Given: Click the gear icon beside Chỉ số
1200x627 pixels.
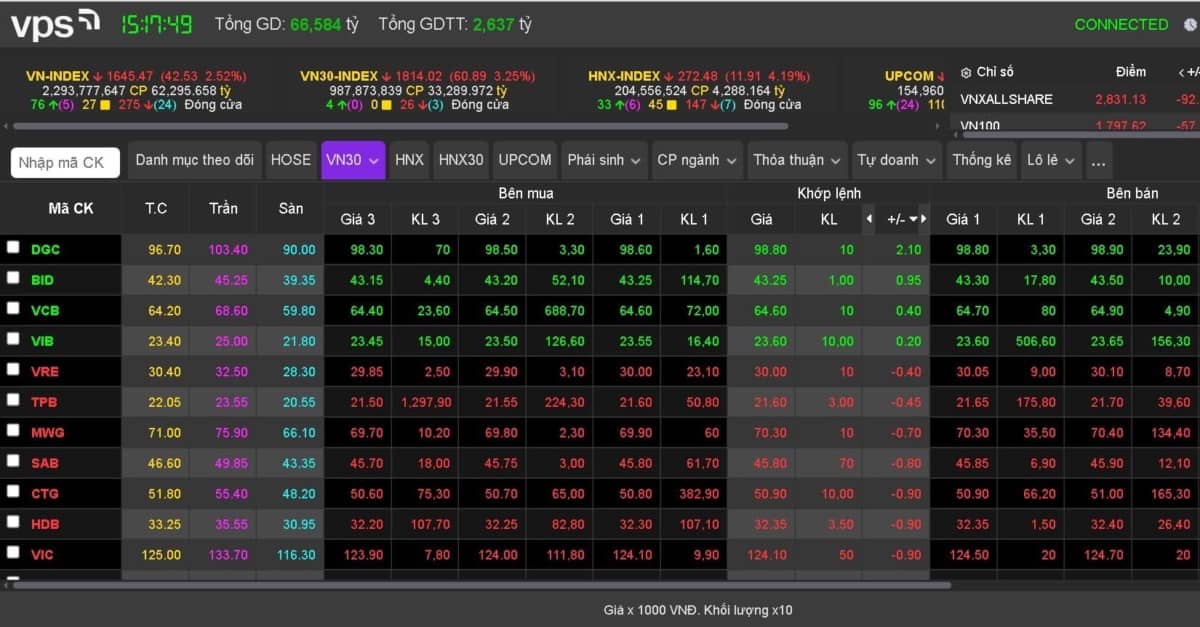Looking at the screenshot, I should point(966,73).
